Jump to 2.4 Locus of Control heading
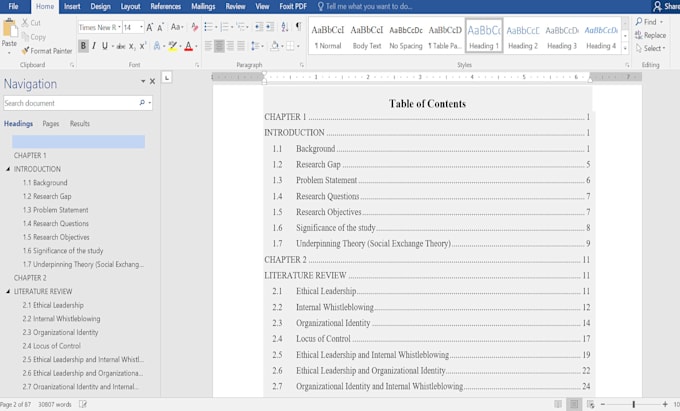This screenshot has height=411, width=680. click(52, 346)
